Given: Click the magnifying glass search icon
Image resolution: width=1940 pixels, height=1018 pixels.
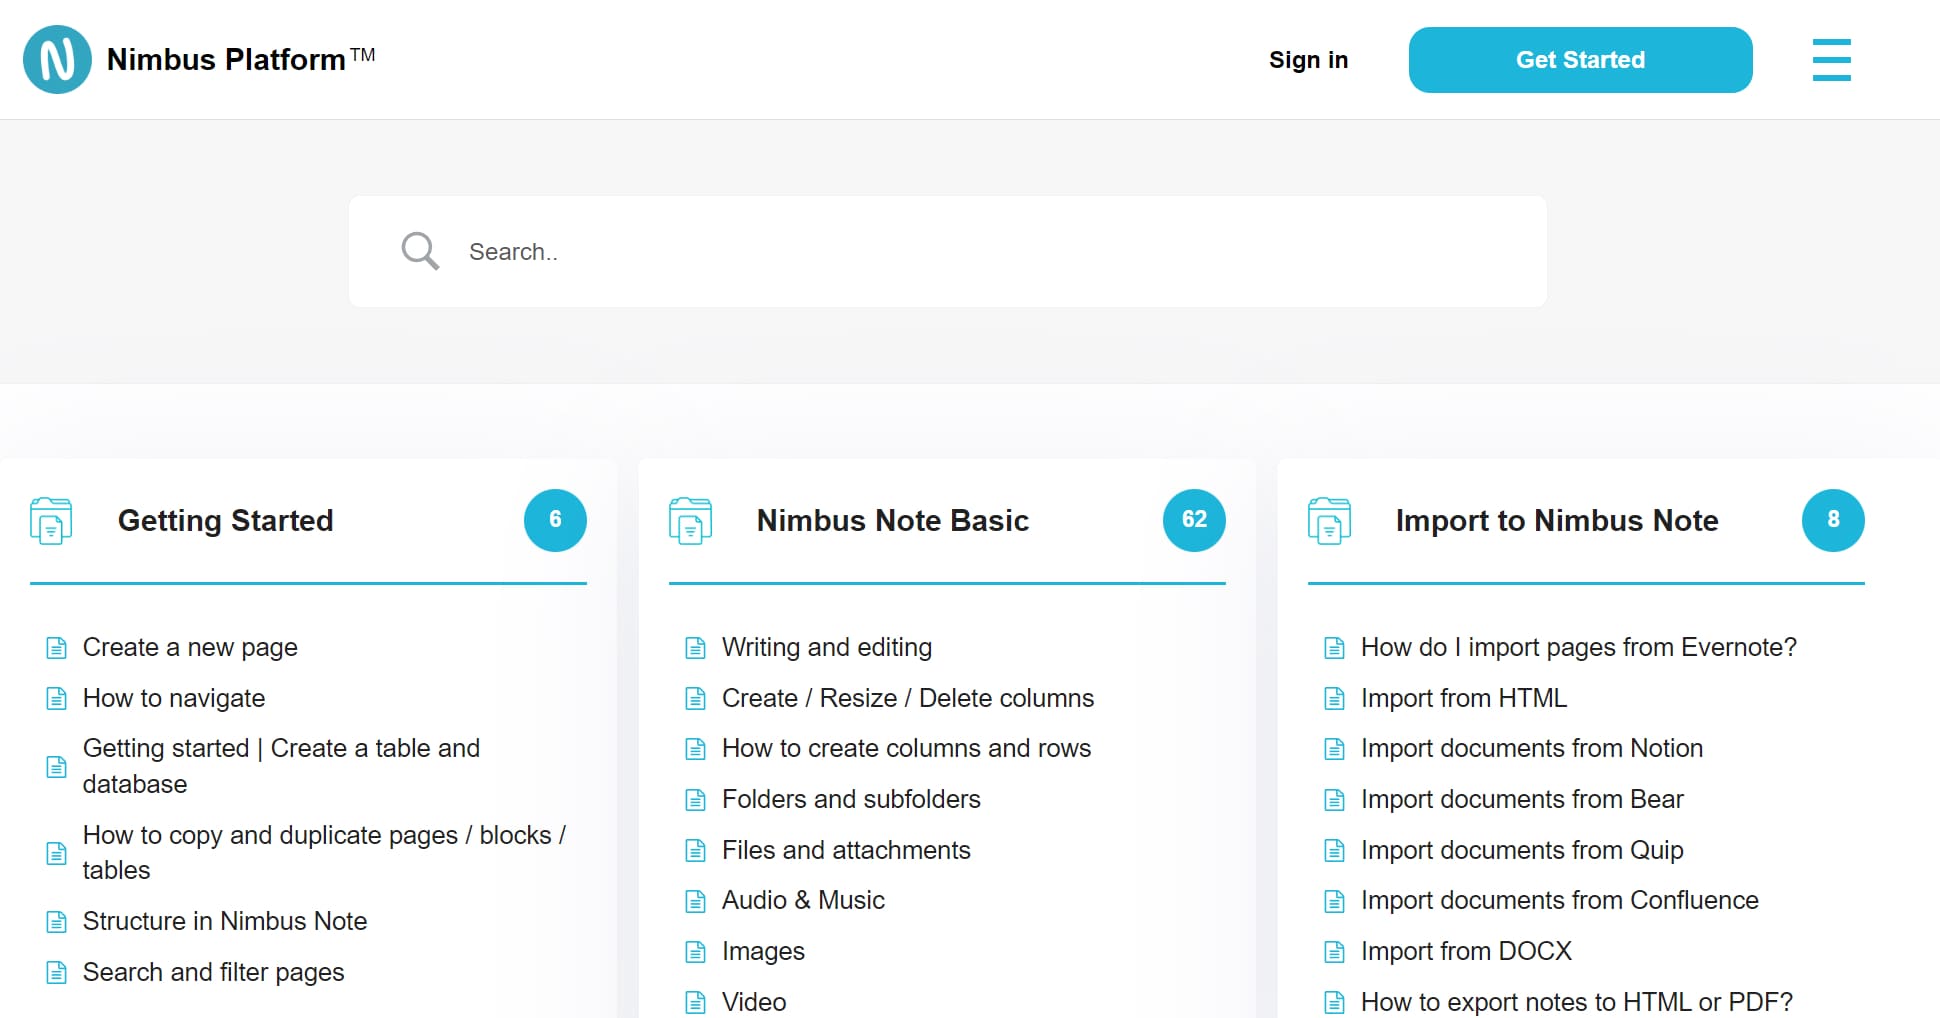Looking at the screenshot, I should [420, 251].
